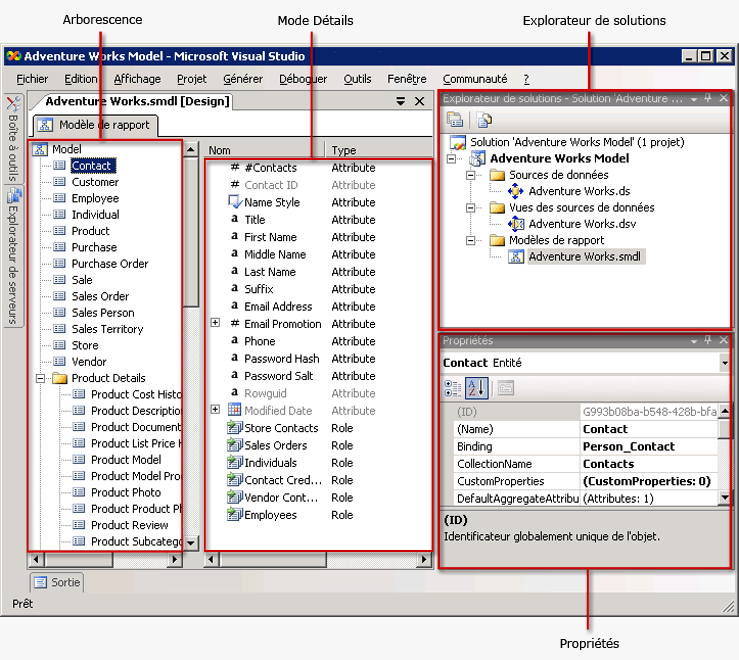Open the Générer menu
The height and width of the screenshot is (660, 739).
click(x=243, y=79)
